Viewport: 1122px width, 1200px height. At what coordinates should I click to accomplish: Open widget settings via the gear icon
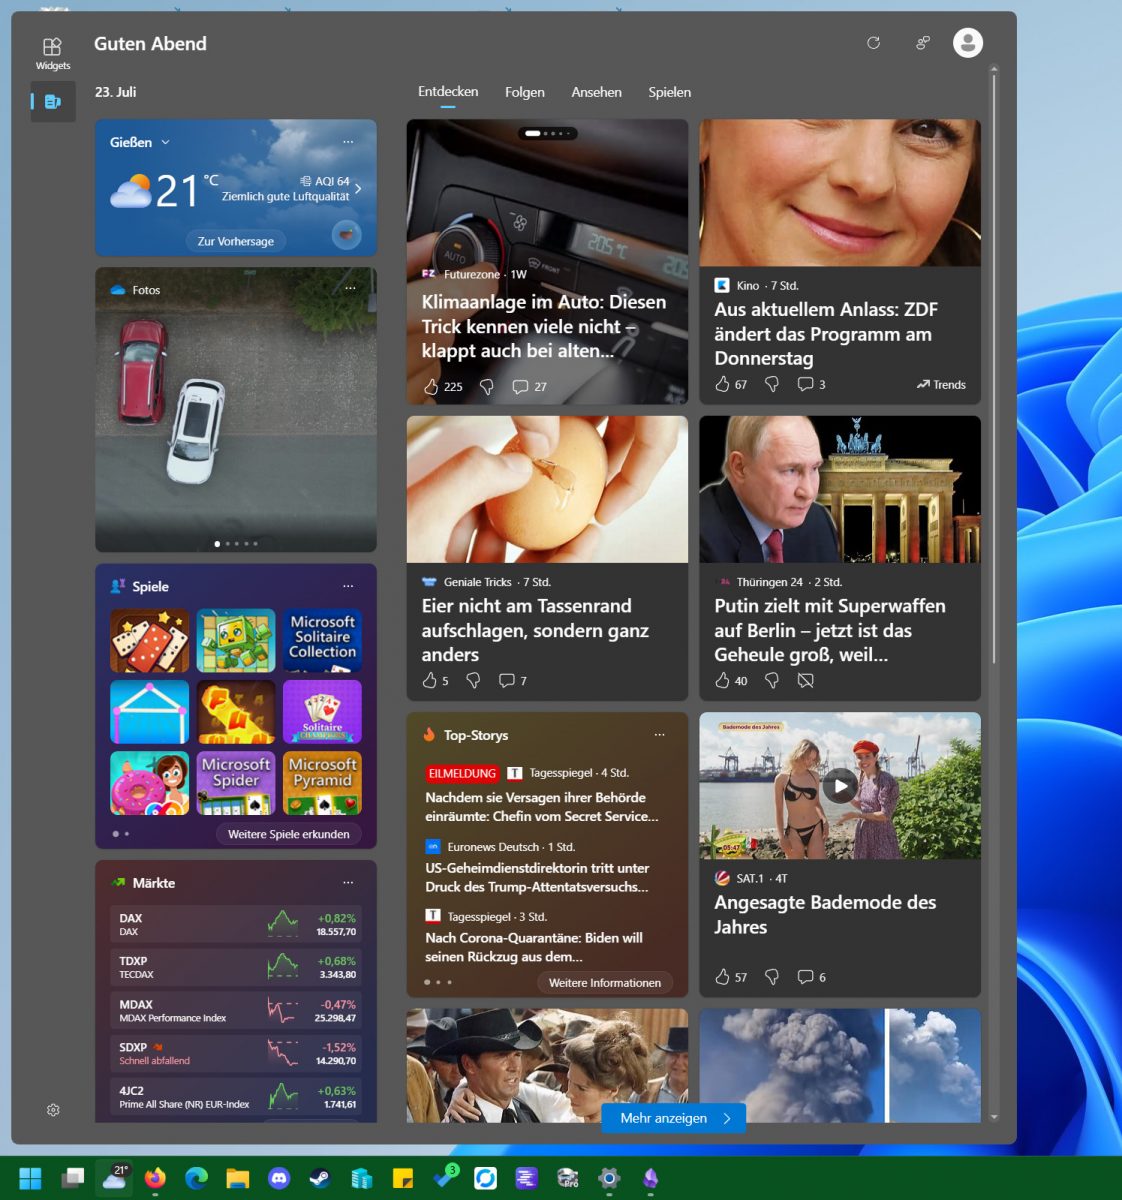[x=53, y=1109]
